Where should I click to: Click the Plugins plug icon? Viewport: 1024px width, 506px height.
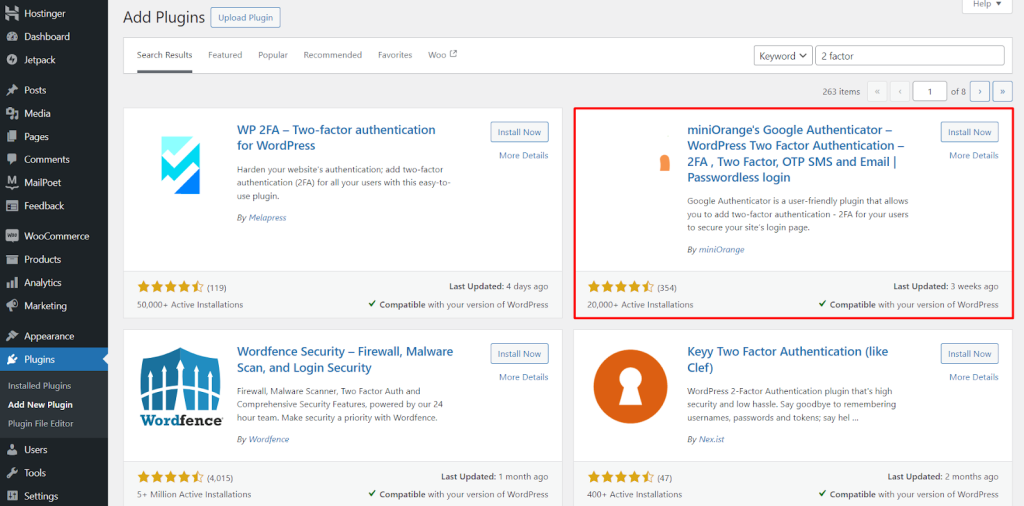pos(12,359)
